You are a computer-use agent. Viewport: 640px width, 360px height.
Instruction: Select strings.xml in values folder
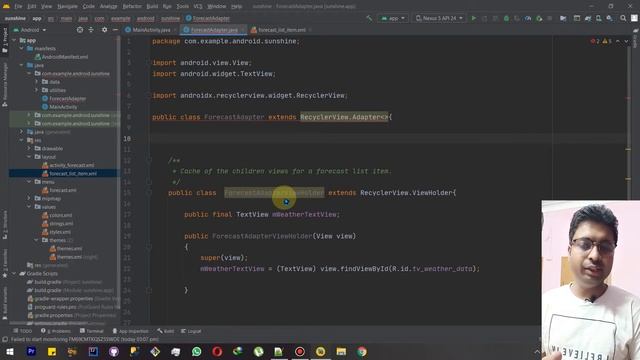point(58,223)
